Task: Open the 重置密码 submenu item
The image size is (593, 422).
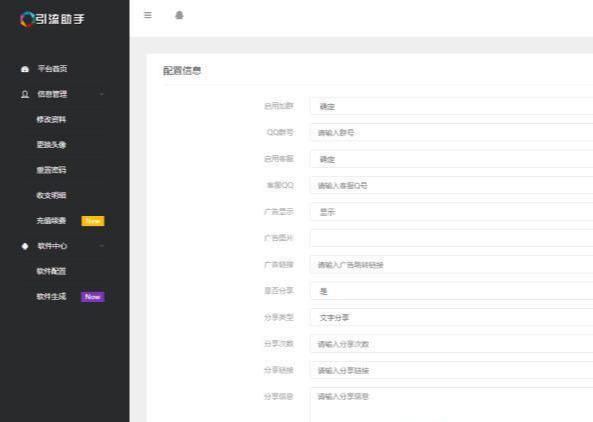Action: coord(51,170)
